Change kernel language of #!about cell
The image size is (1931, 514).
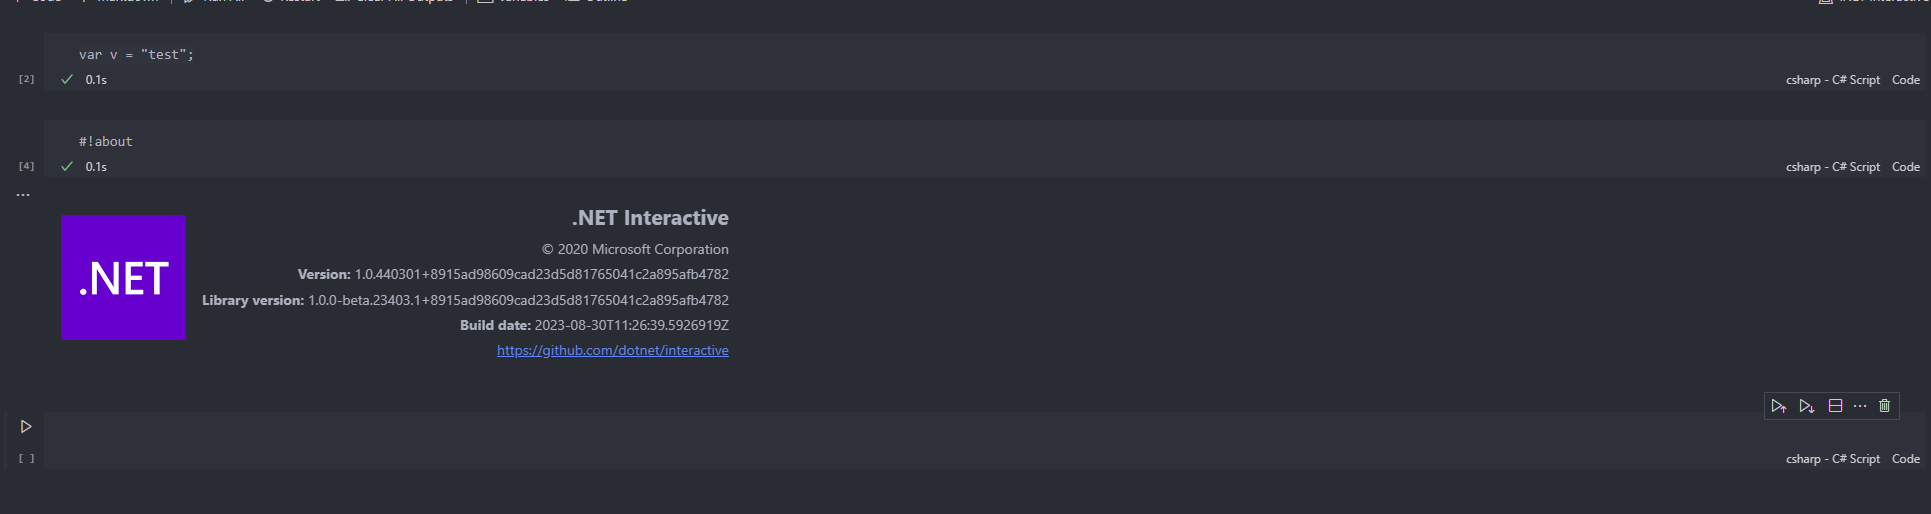click(1833, 167)
